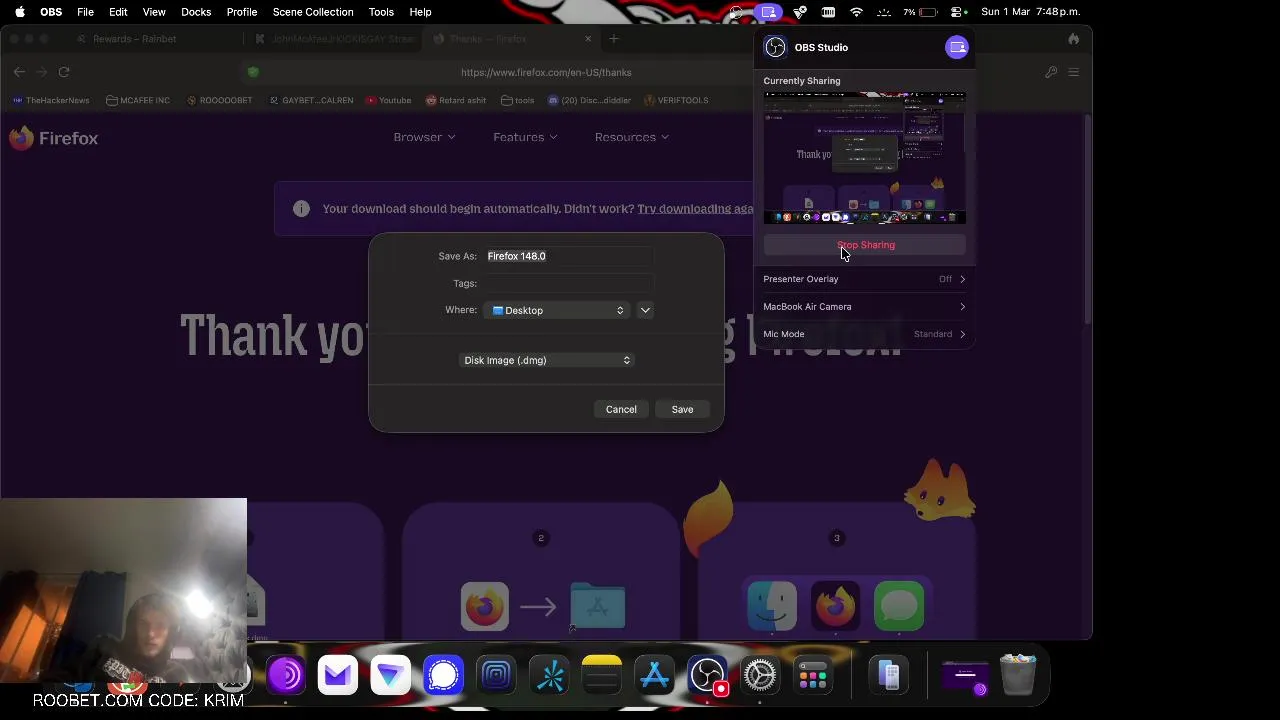Screen dimensions: 1280x720
Task: Open the Disk Image format dropdown
Action: click(547, 360)
